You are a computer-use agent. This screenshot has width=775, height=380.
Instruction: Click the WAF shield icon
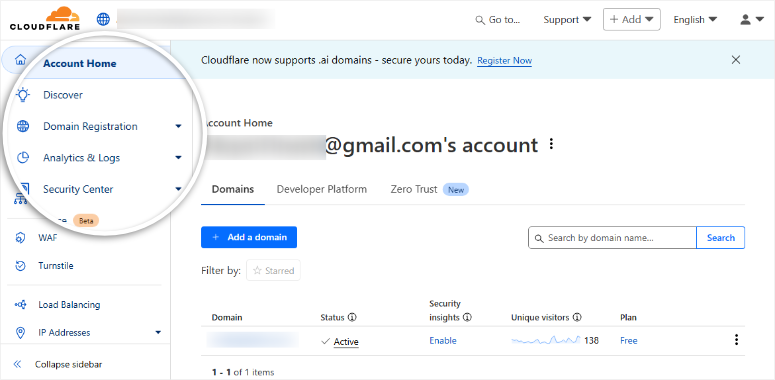coord(20,238)
